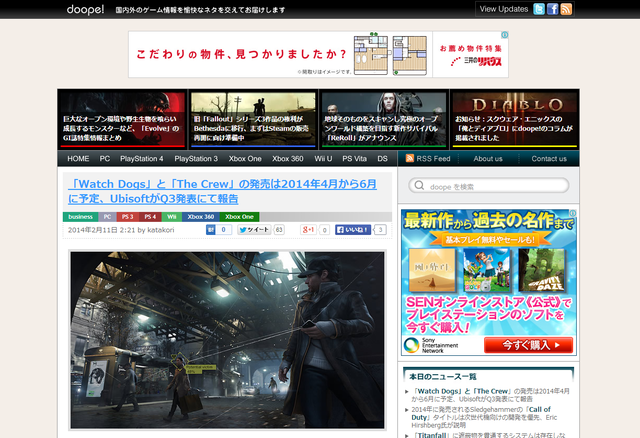The image size is (640, 438).
Task: Click the PS 4 category tag
Action: tap(150, 217)
